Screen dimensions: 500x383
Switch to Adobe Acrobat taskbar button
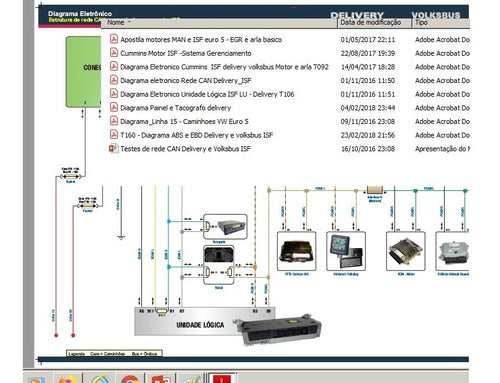(x=222, y=379)
